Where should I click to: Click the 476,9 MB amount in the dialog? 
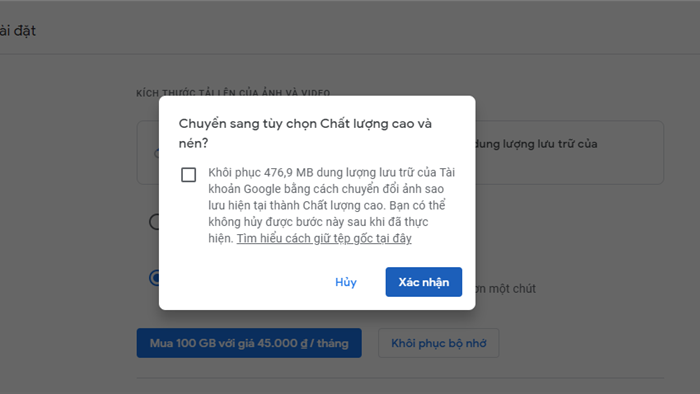(288, 172)
